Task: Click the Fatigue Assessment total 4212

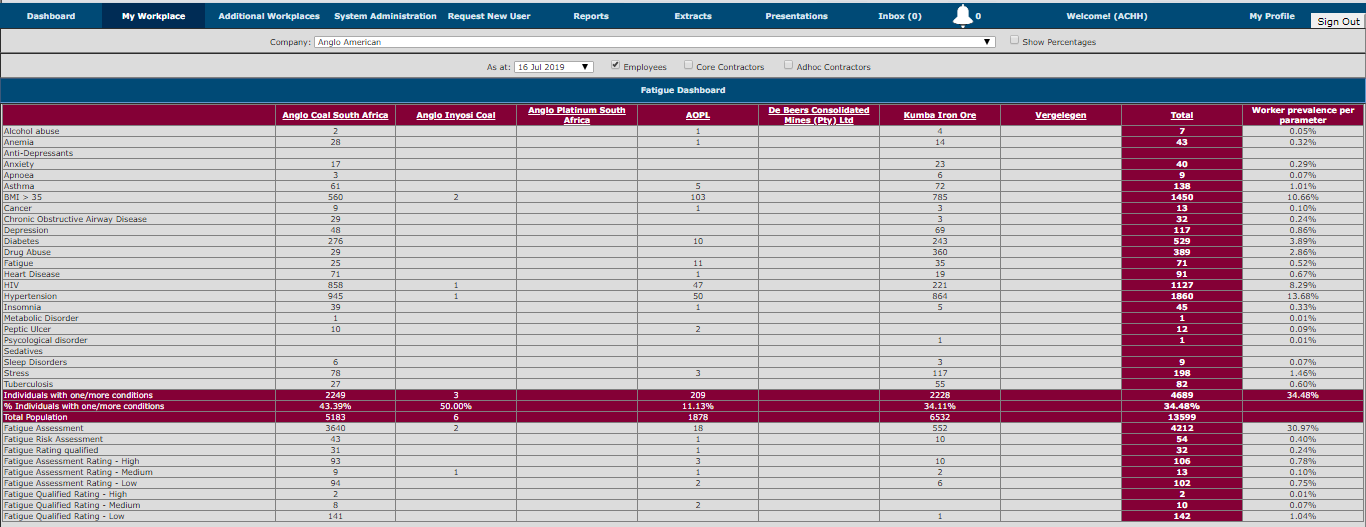Action: [x=1182, y=428]
